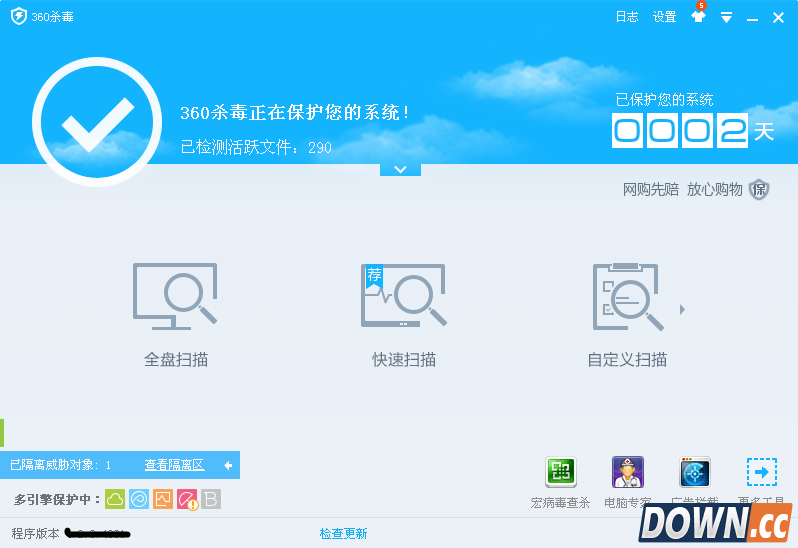Open the 宏病毒查杀 macro virus tool
The image size is (798, 548).
point(560,472)
